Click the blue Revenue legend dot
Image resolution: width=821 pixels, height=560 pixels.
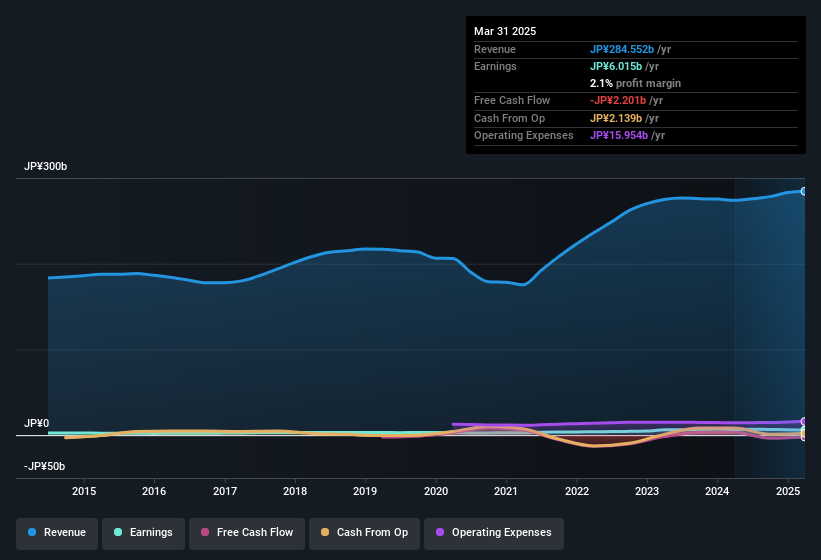point(32,532)
